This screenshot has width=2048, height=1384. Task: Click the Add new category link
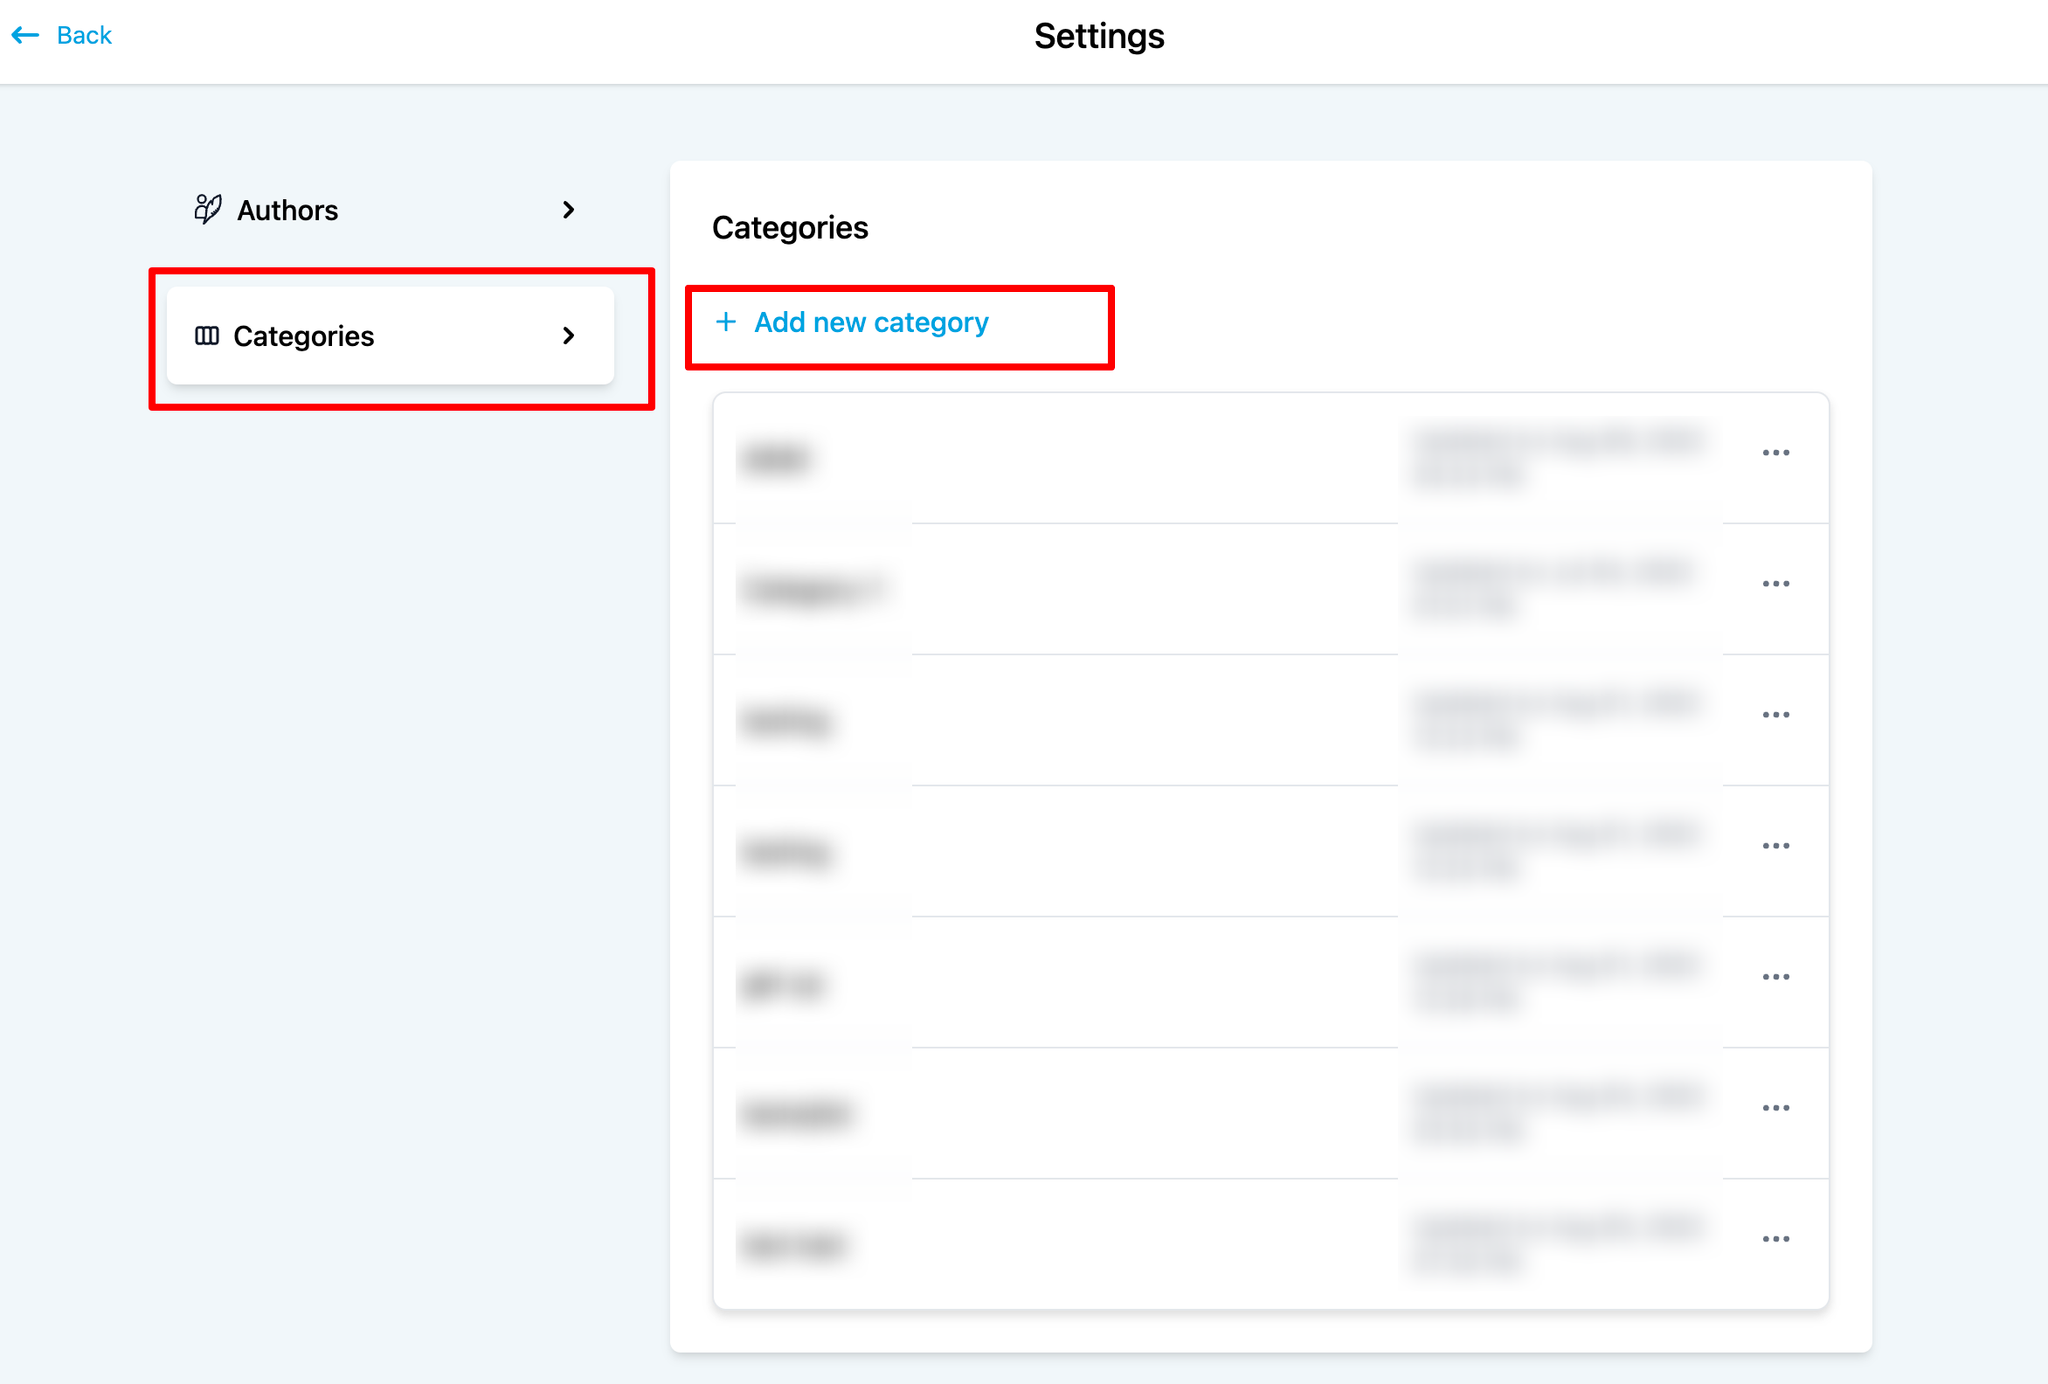pos(871,322)
